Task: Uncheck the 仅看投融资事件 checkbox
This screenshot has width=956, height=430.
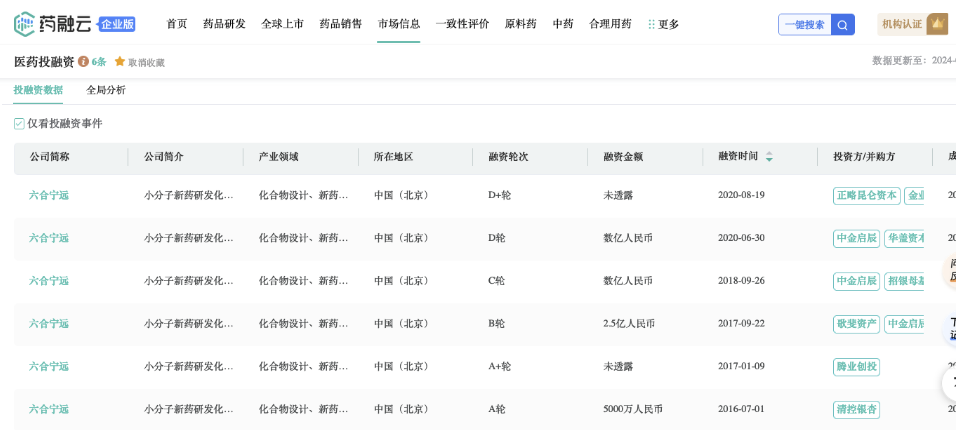Action: (19, 124)
